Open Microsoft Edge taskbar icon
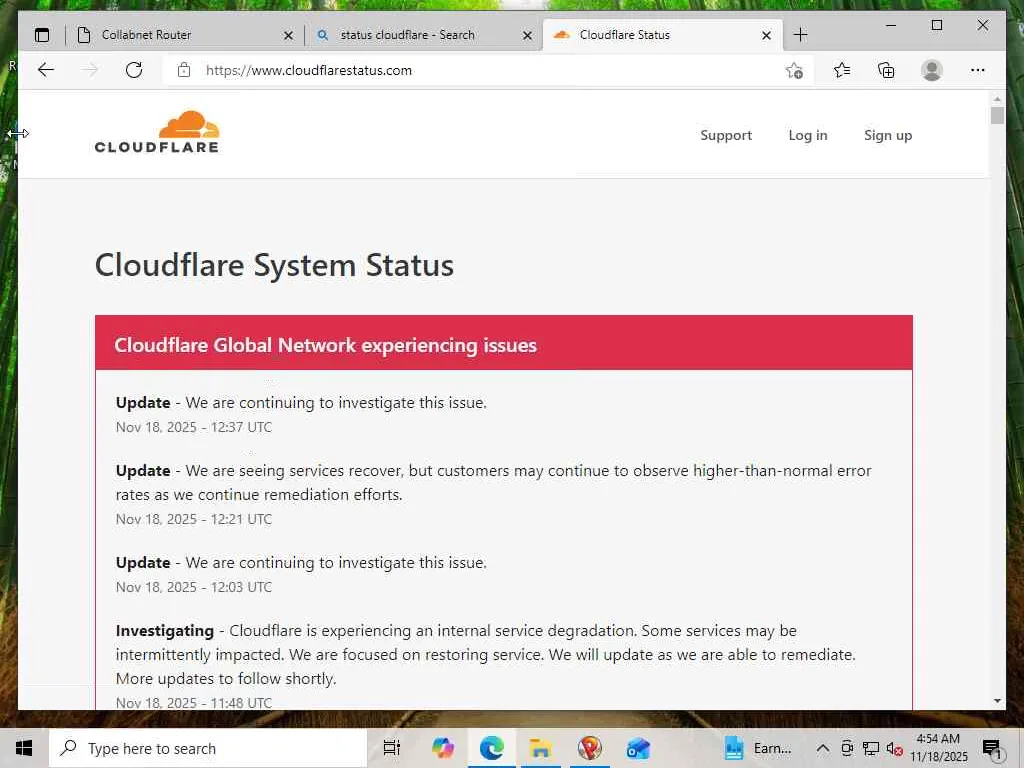Viewport: 1024px width, 768px height. (x=492, y=748)
